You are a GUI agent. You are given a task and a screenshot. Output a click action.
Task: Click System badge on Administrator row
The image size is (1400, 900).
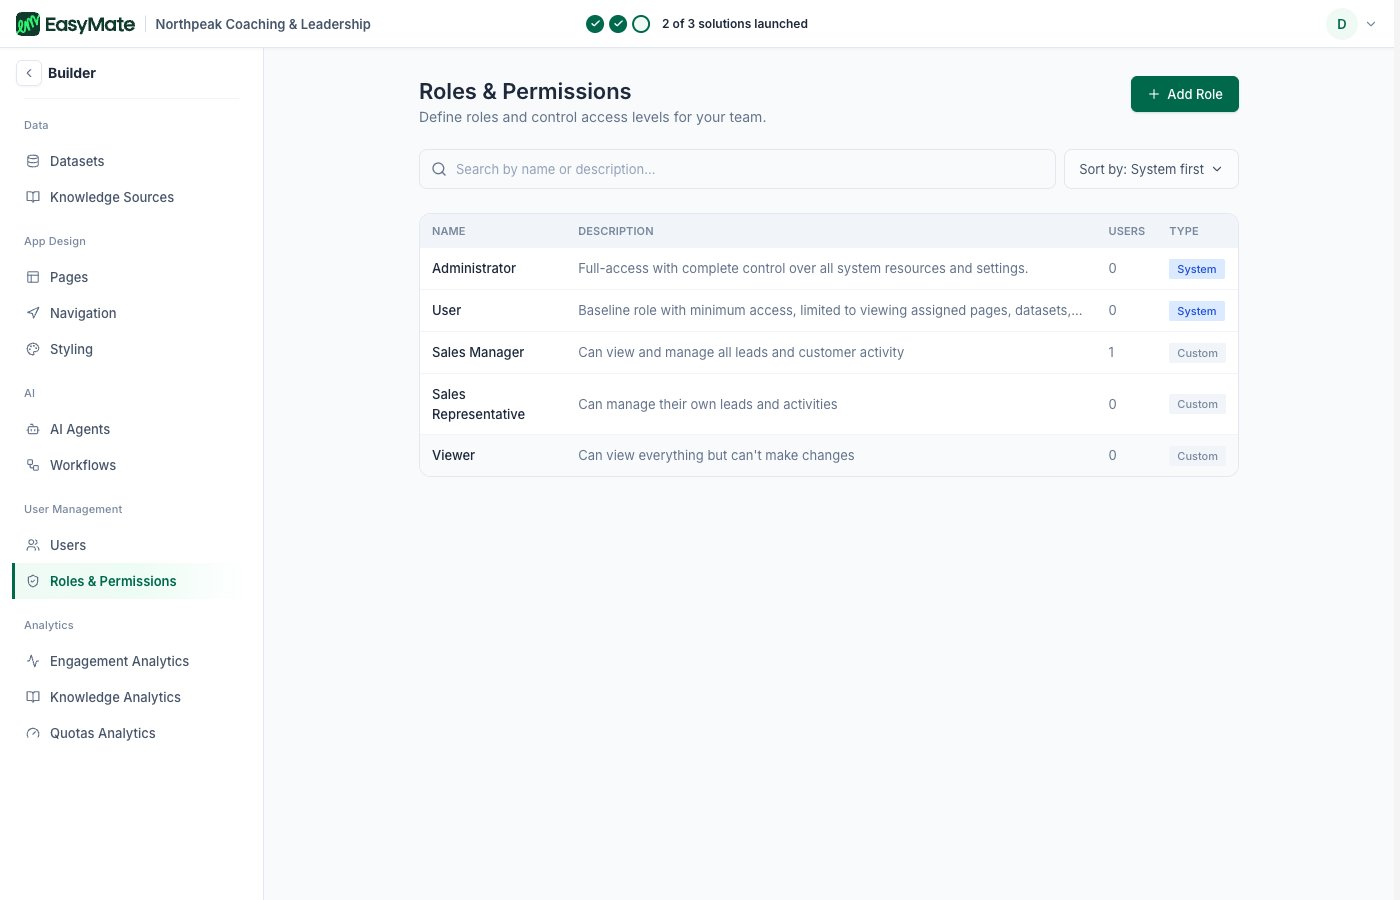click(1197, 269)
